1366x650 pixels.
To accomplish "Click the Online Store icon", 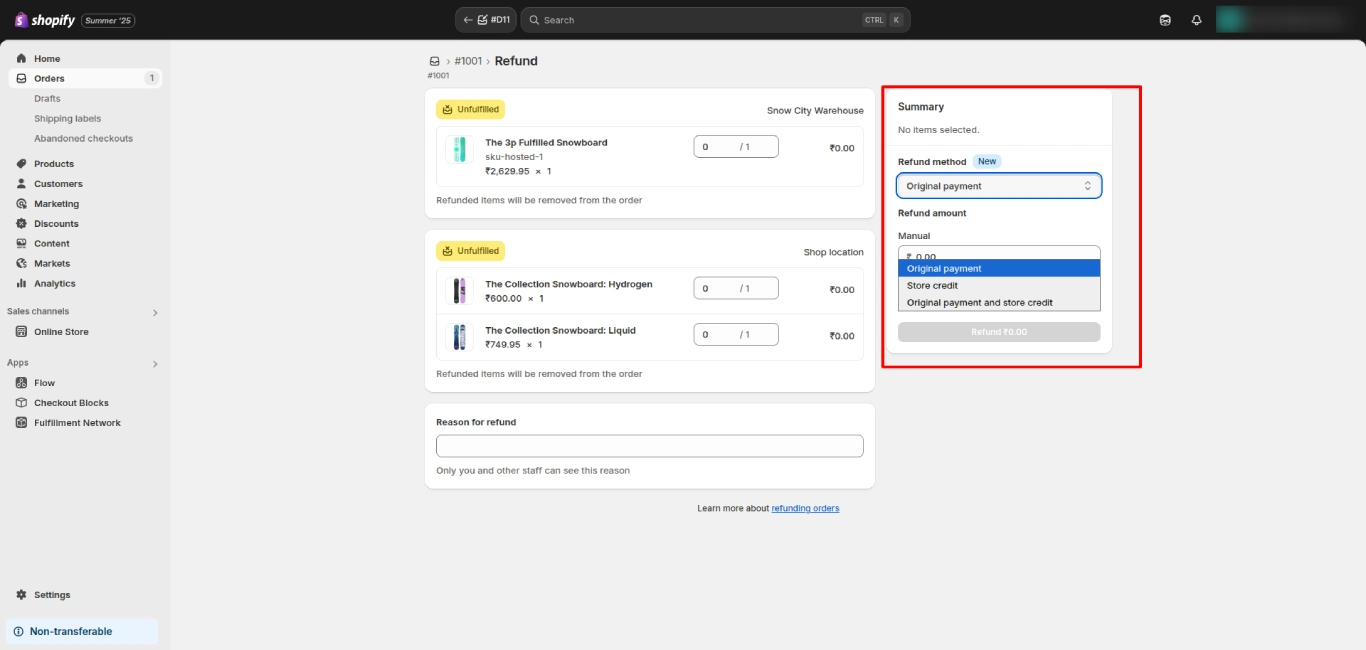I will point(21,332).
